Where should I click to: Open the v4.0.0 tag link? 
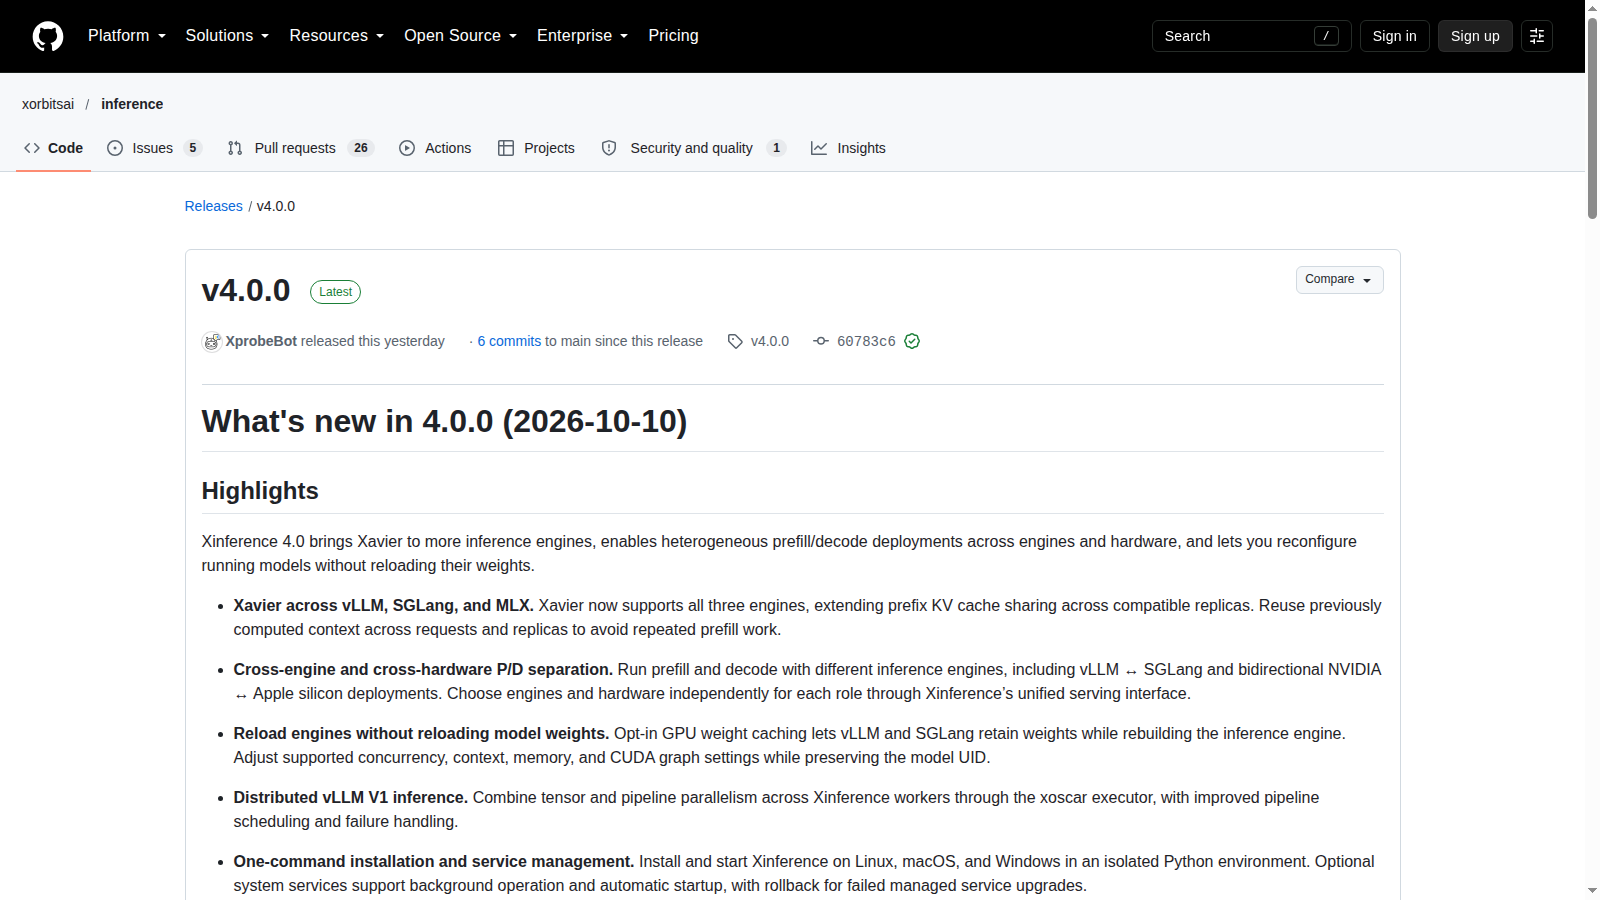point(770,342)
